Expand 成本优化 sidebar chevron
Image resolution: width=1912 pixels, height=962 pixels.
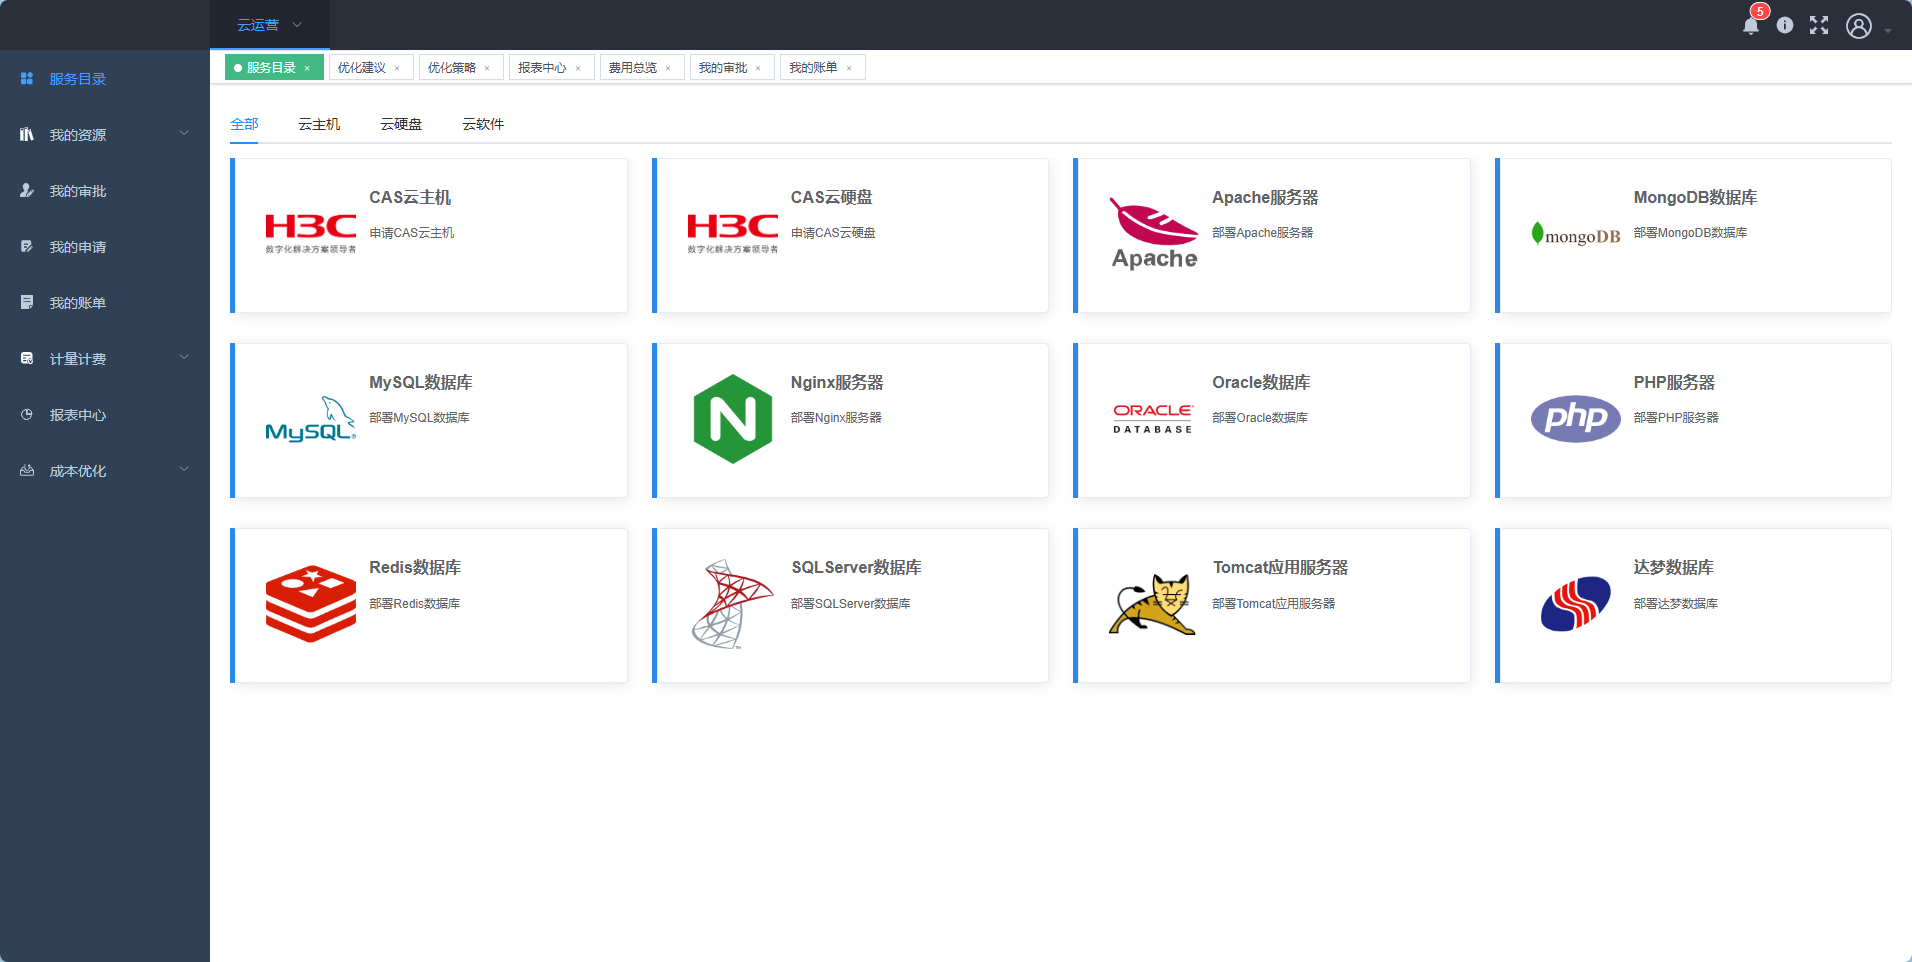coord(184,469)
